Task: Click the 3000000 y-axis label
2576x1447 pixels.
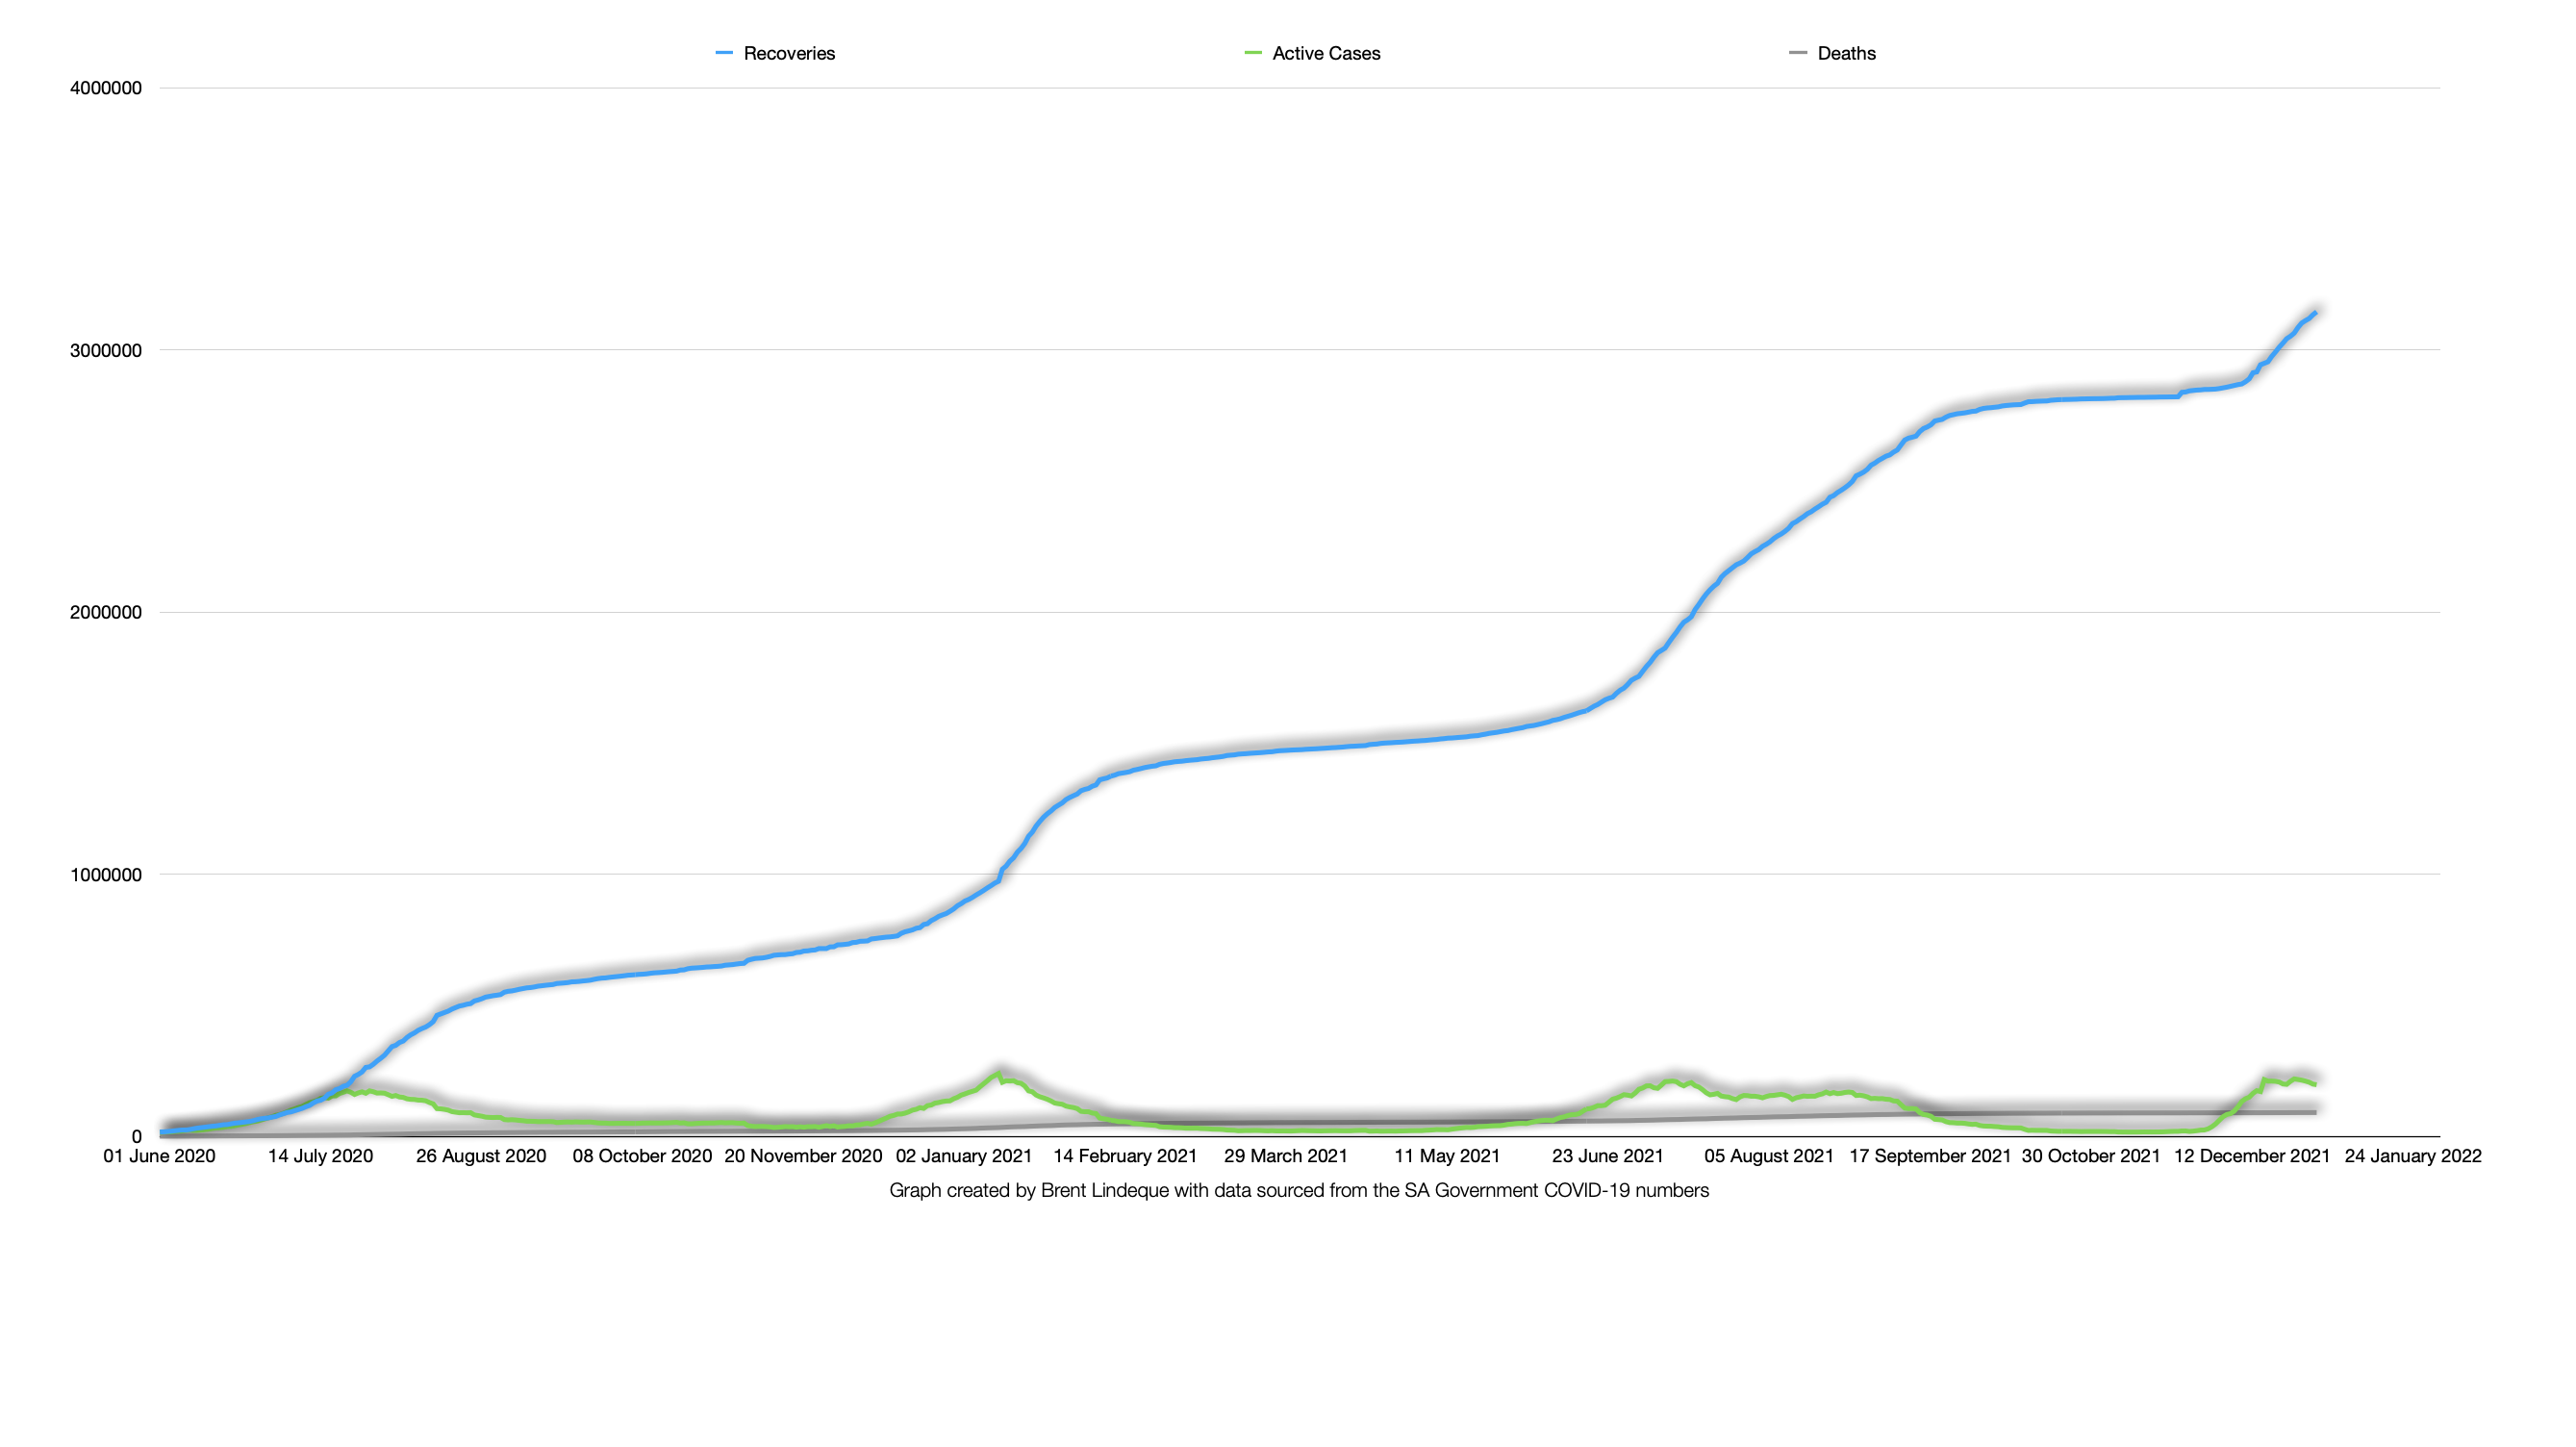Action: pyautogui.click(x=106, y=351)
